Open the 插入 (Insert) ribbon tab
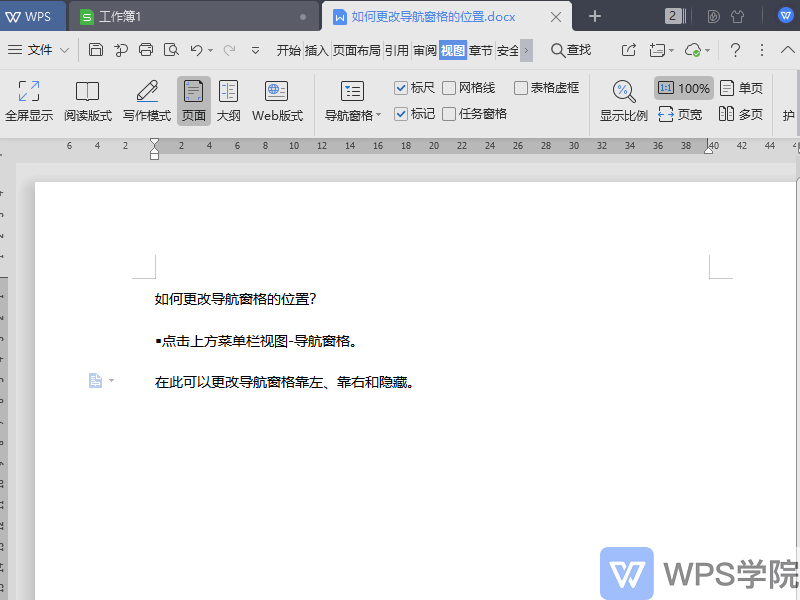800x600 pixels. (x=316, y=50)
